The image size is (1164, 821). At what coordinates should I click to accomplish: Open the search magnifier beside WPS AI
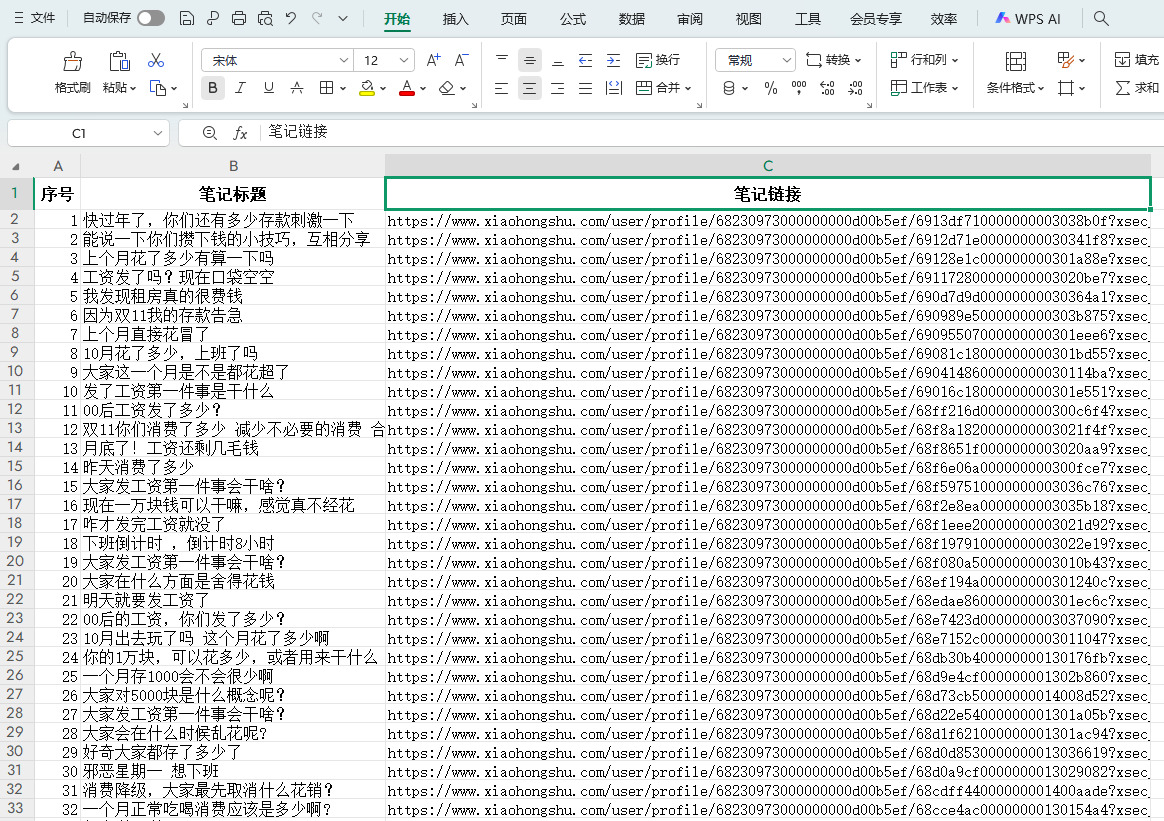[1101, 18]
